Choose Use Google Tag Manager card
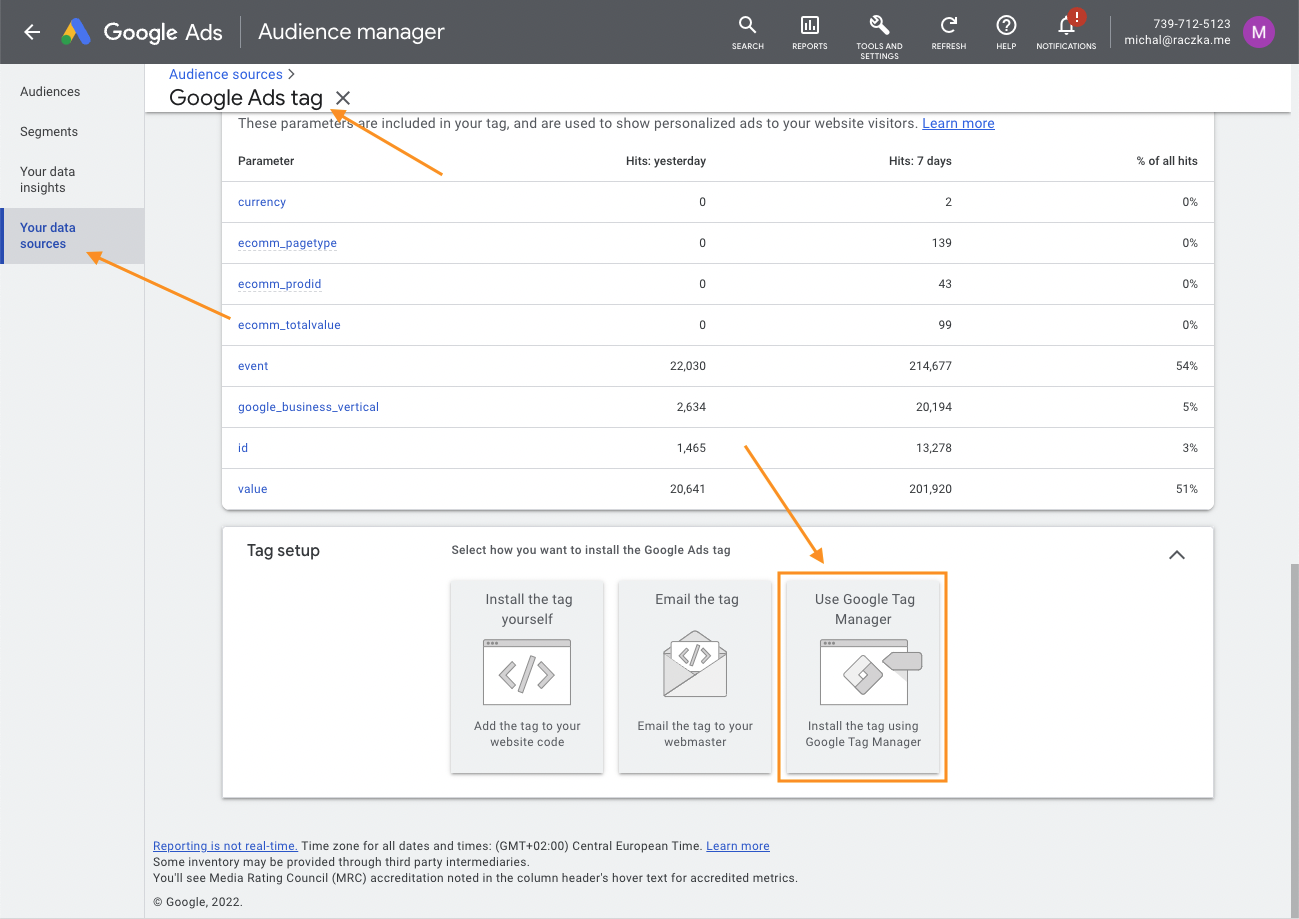 tap(863, 677)
